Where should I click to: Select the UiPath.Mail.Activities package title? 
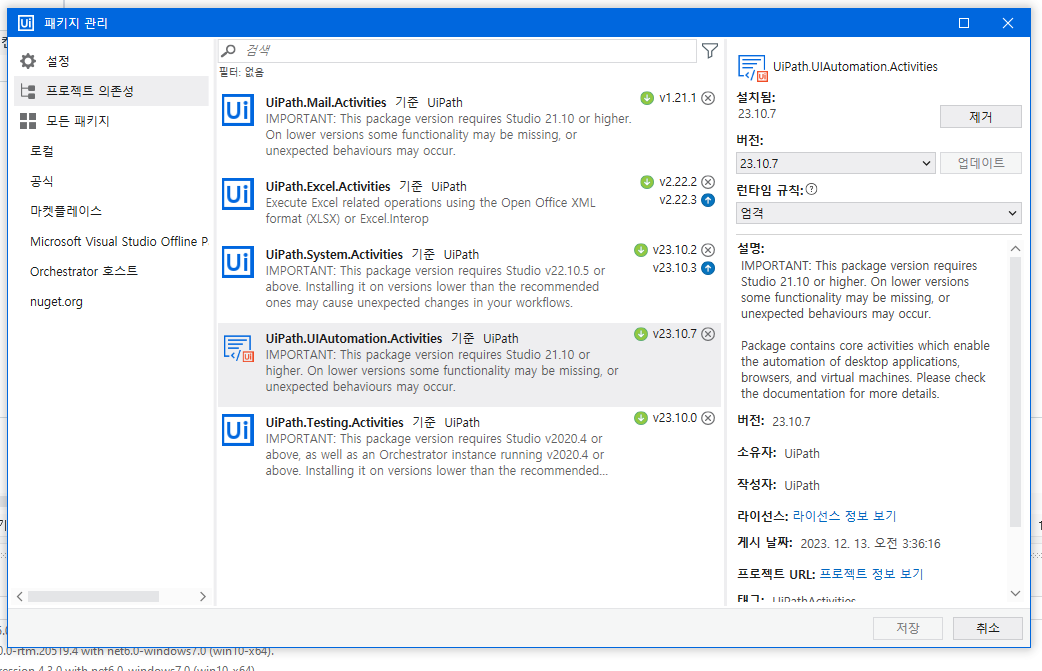coord(326,103)
